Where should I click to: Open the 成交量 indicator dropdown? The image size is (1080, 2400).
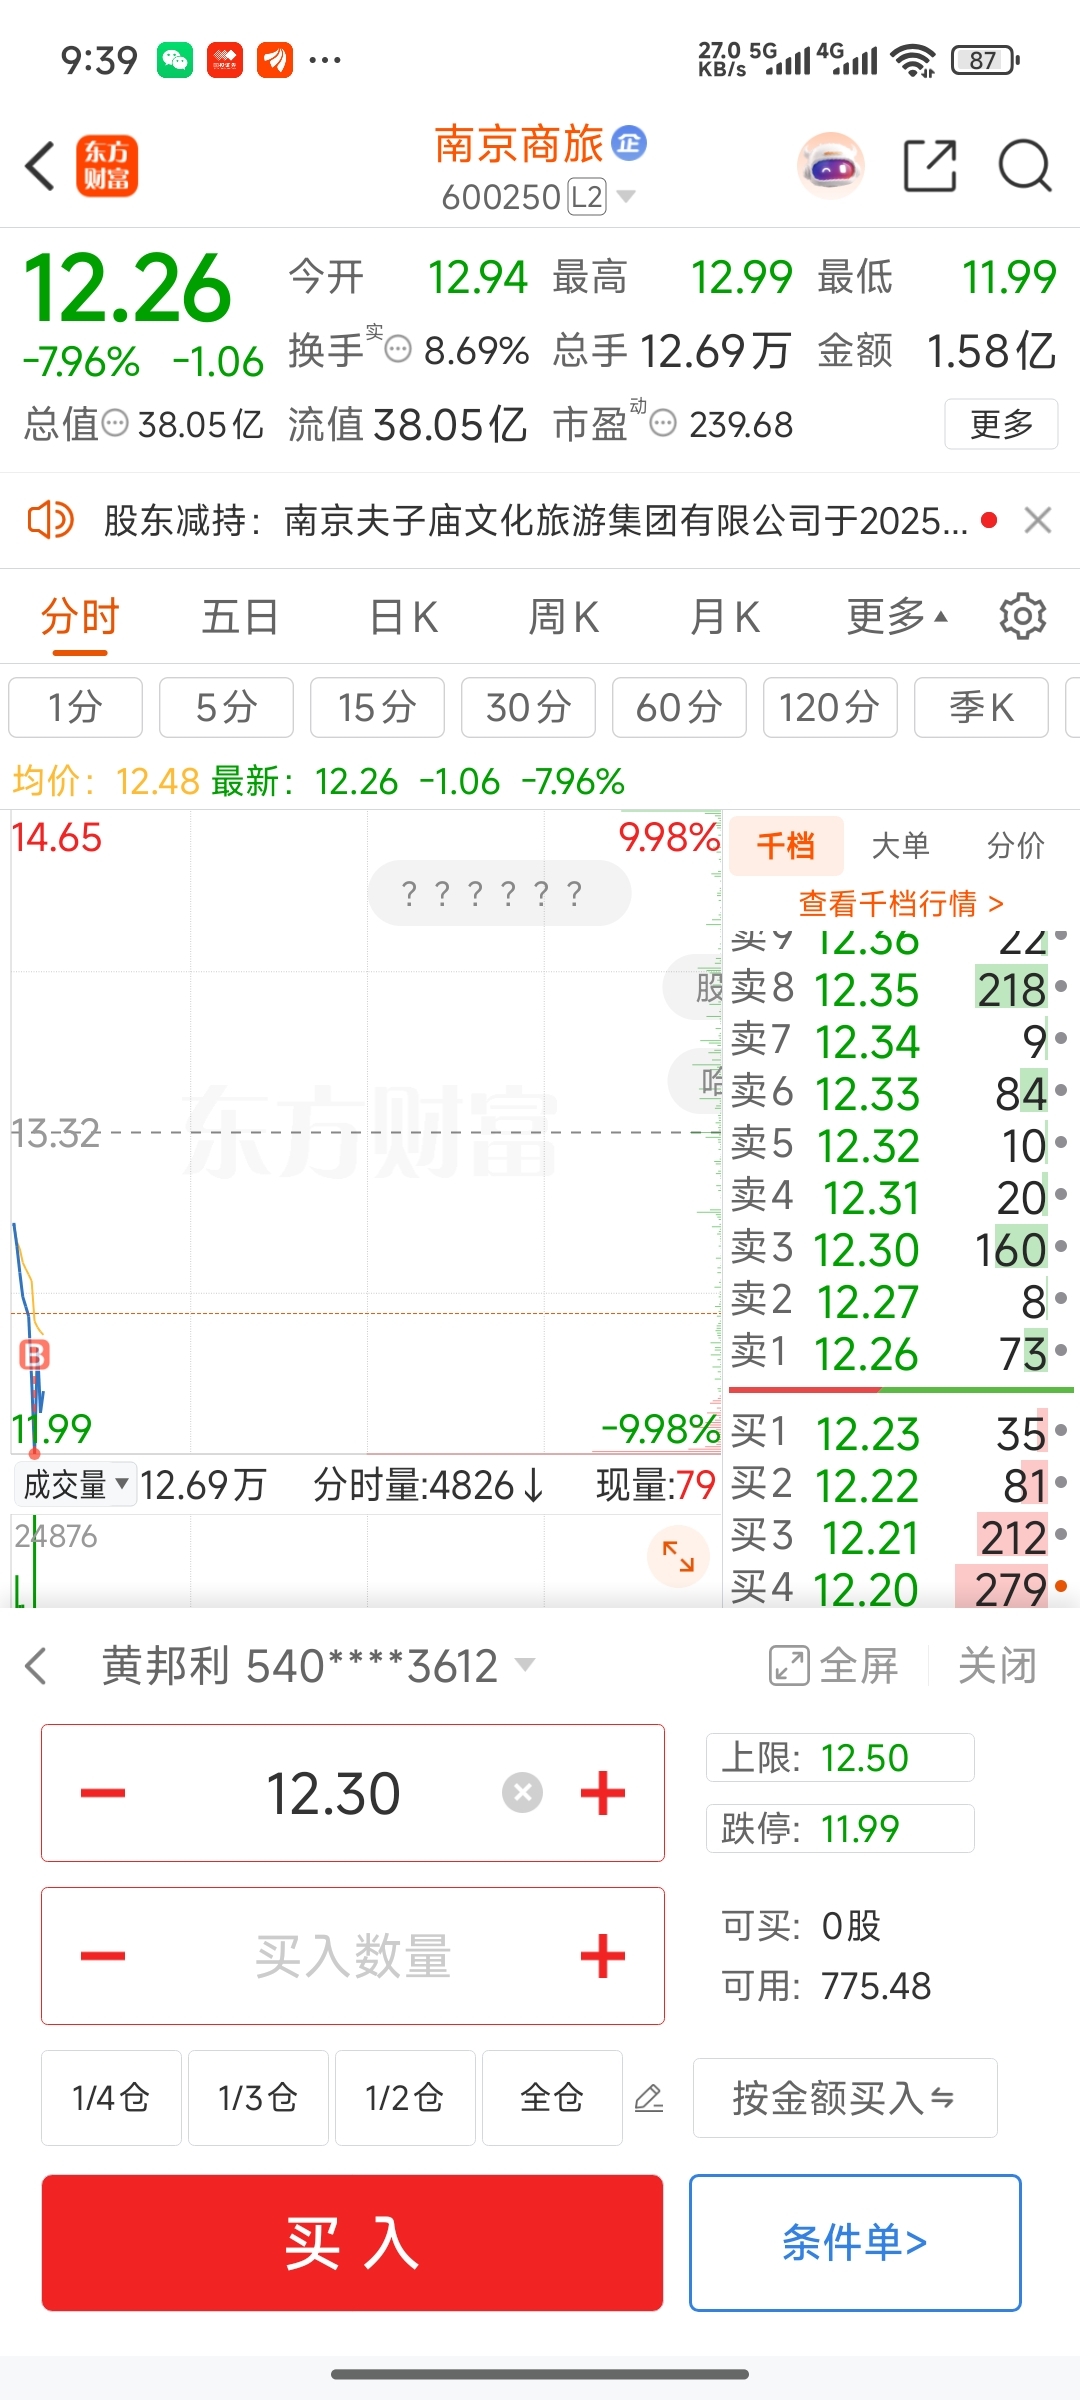[75, 1485]
